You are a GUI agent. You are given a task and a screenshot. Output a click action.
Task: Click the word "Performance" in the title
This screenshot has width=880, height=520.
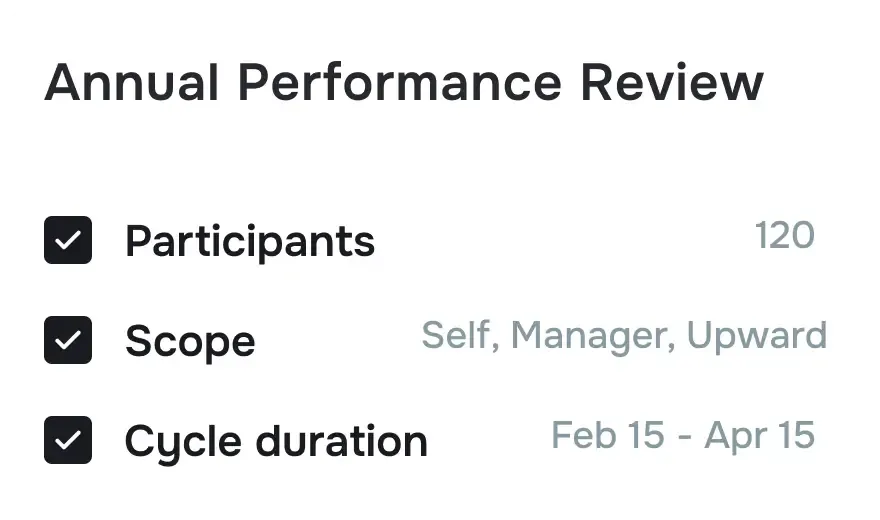pyautogui.click(x=400, y=82)
